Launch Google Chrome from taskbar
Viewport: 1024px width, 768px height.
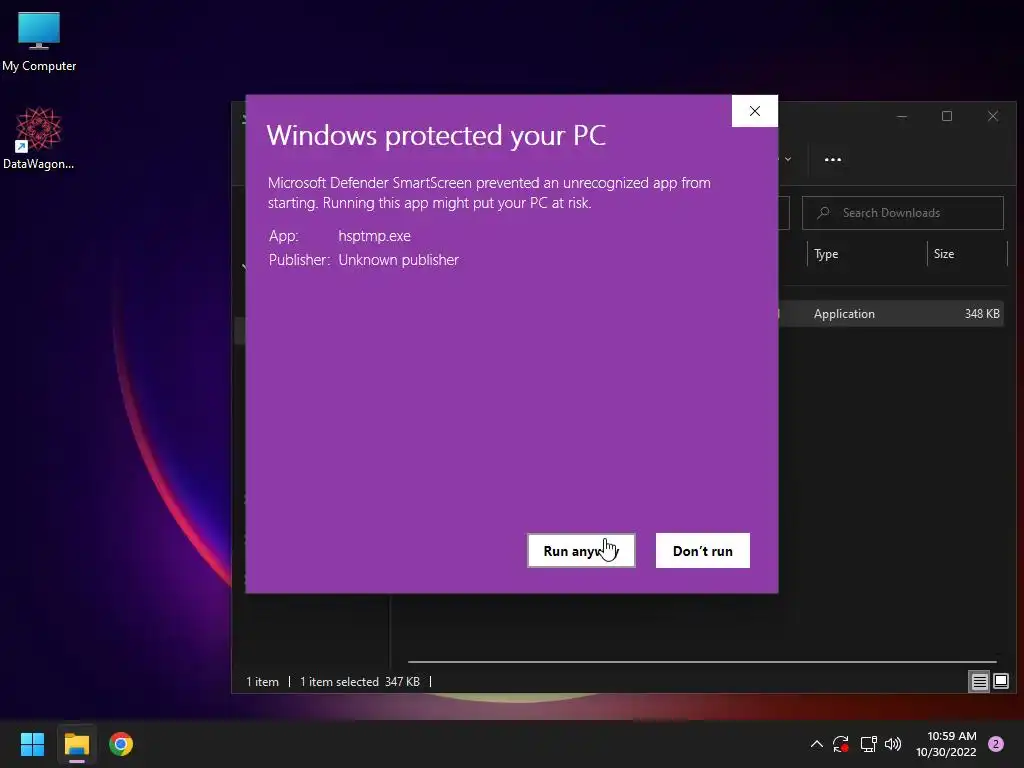pyautogui.click(x=121, y=744)
